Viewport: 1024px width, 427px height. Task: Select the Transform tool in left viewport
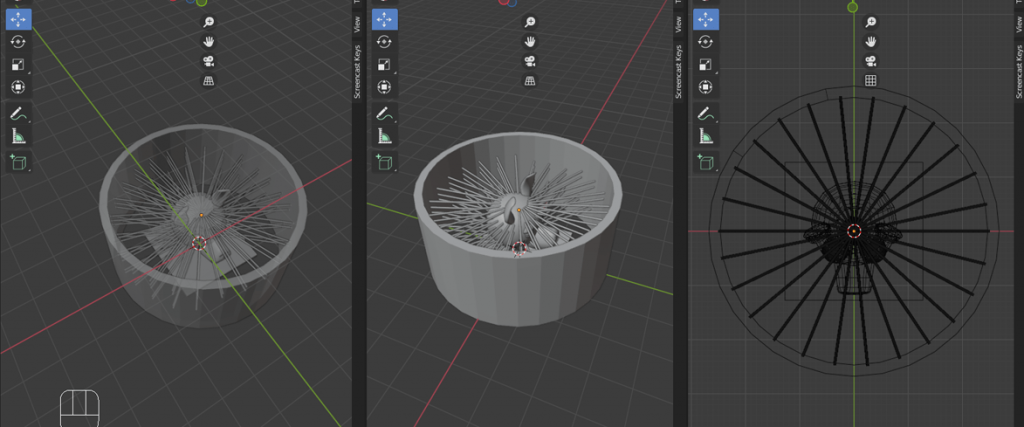[18, 86]
